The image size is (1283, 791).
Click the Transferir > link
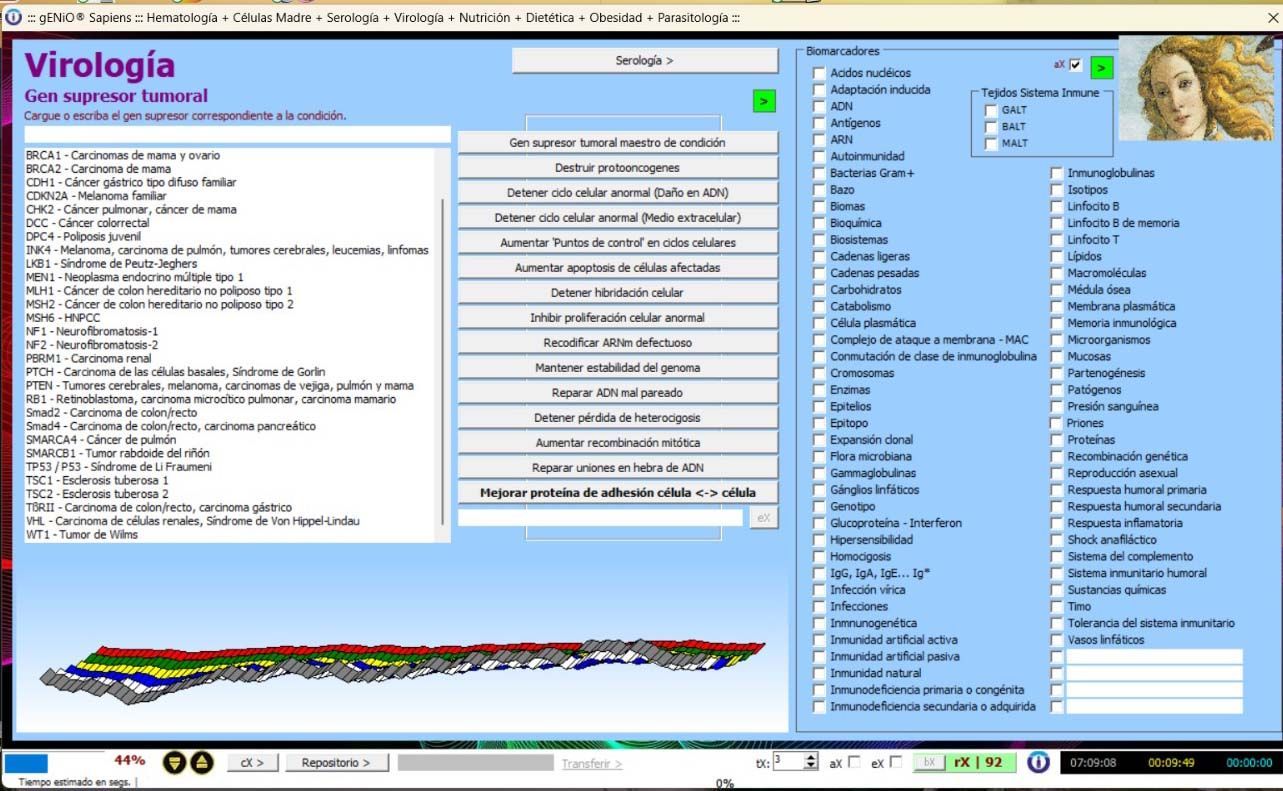pos(591,764)
